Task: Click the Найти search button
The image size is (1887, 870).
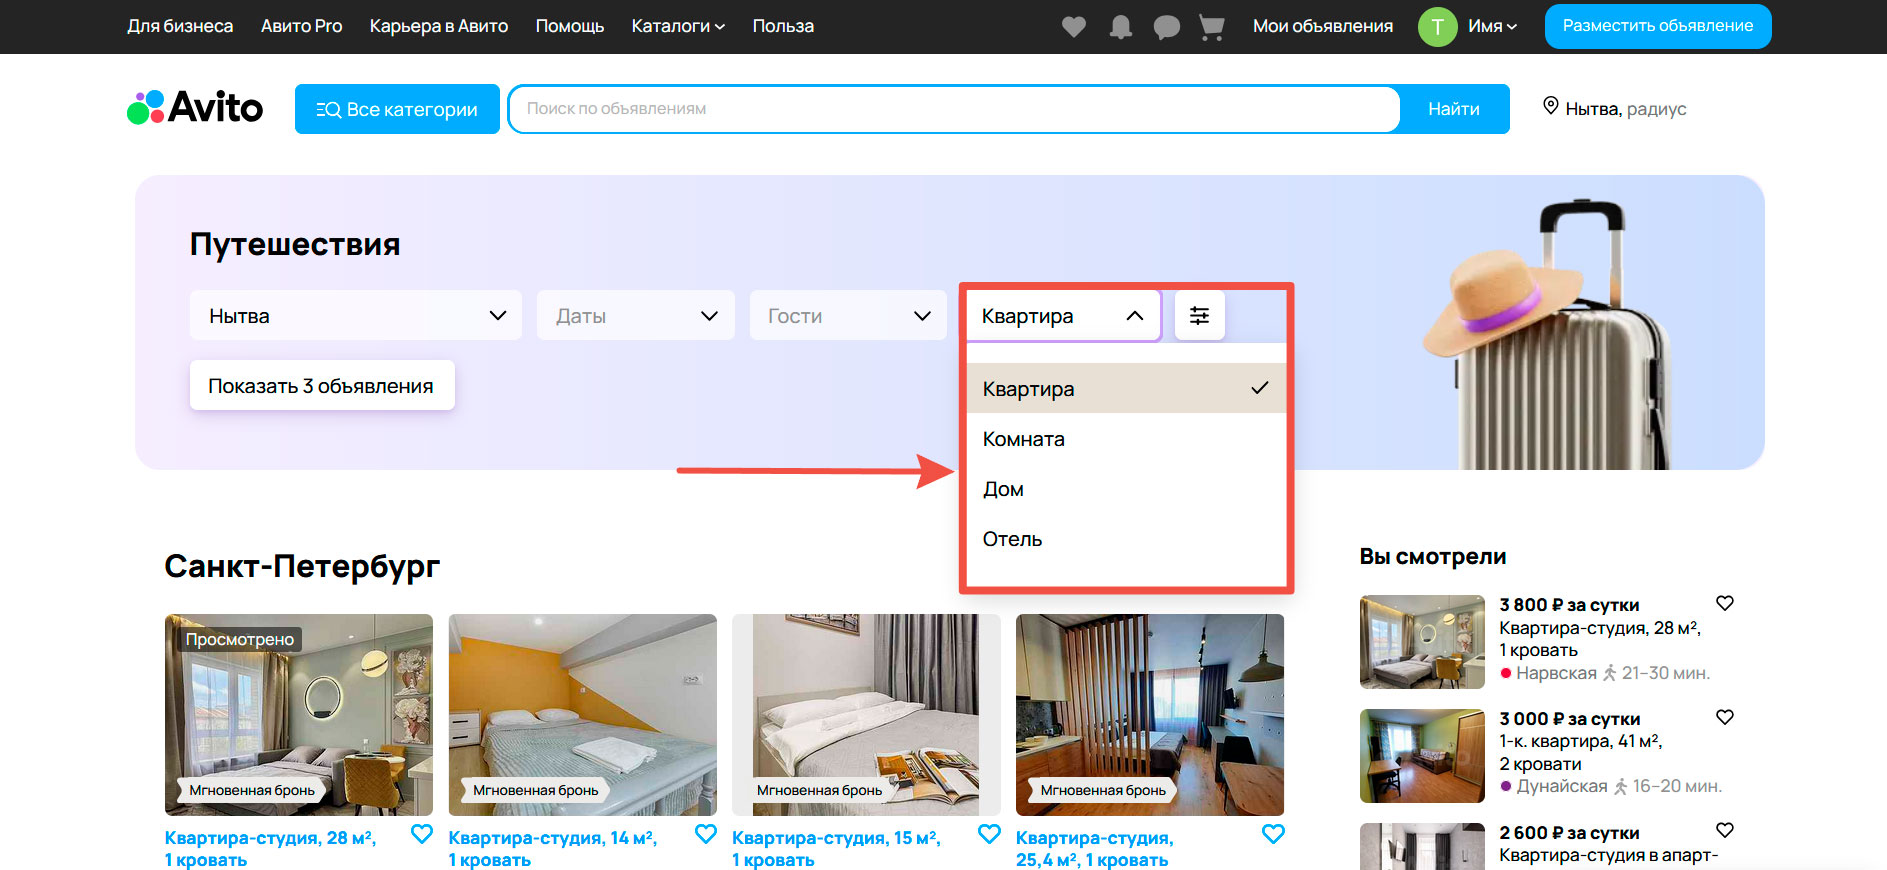Action: coord(1454,109)
